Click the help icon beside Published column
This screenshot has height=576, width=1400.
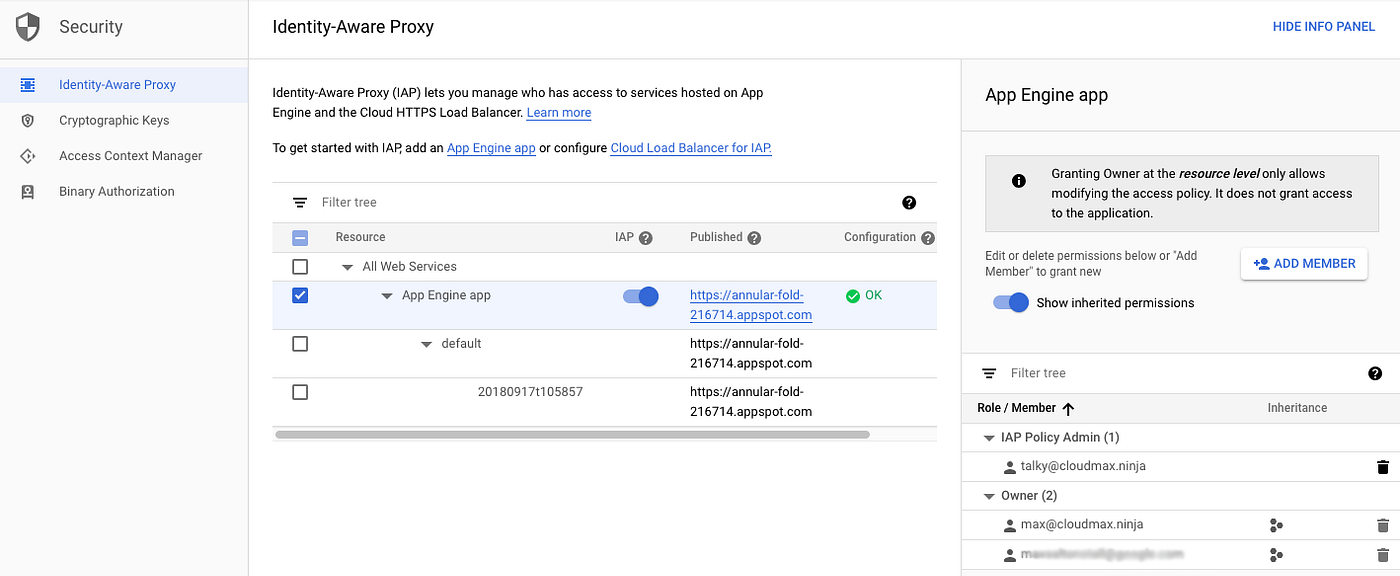(x=754, y=237)
